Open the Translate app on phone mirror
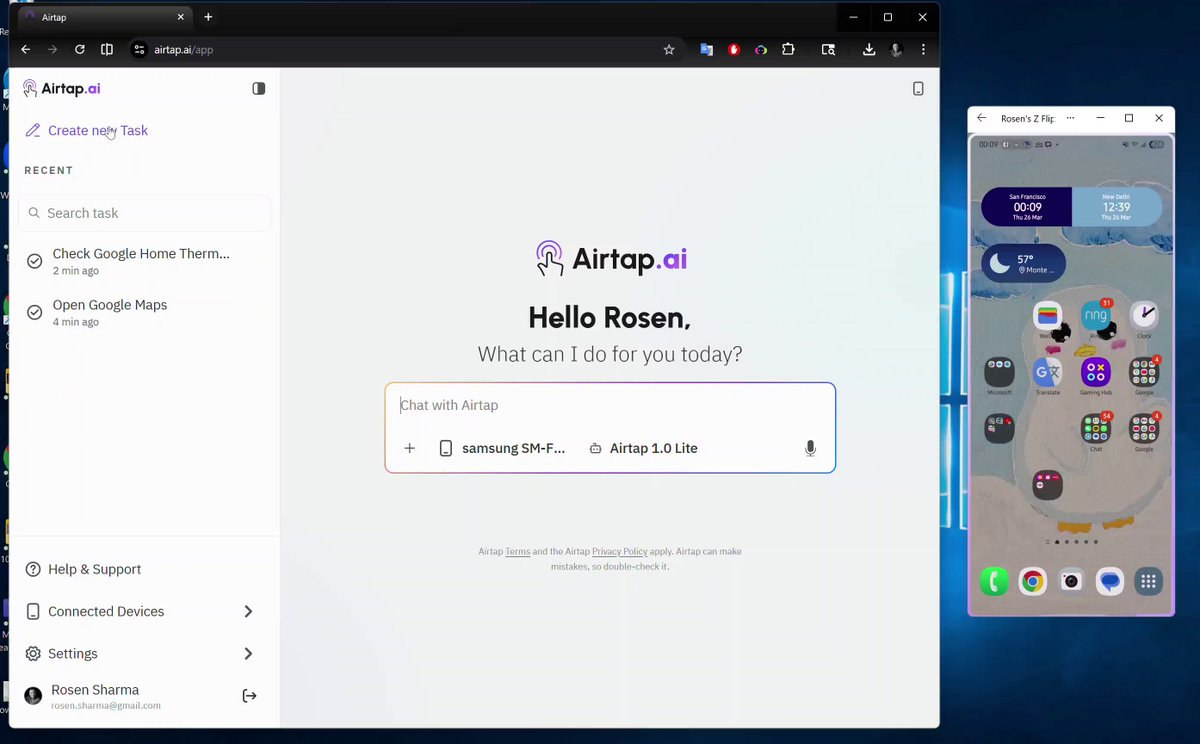The height and width of the screenshot is (744, 1200). [x=1048, y=373]
